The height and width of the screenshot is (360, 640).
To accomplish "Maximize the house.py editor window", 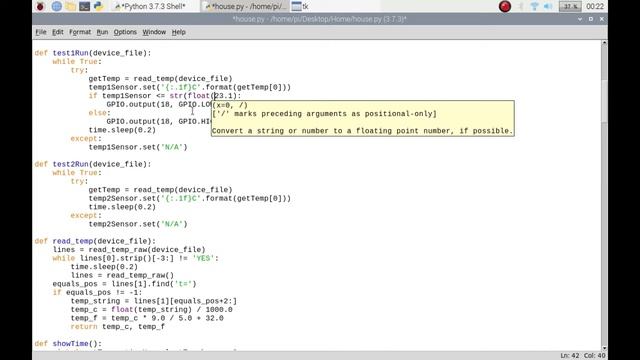I will pyautogui.click(x=591, y=19).
